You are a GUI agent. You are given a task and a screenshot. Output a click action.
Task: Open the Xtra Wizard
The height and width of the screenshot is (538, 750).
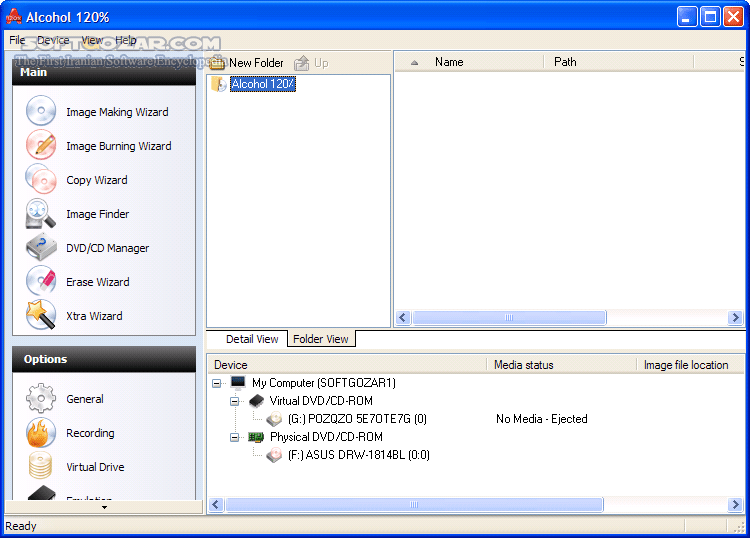pyautogui.click(x=41, y=316)
